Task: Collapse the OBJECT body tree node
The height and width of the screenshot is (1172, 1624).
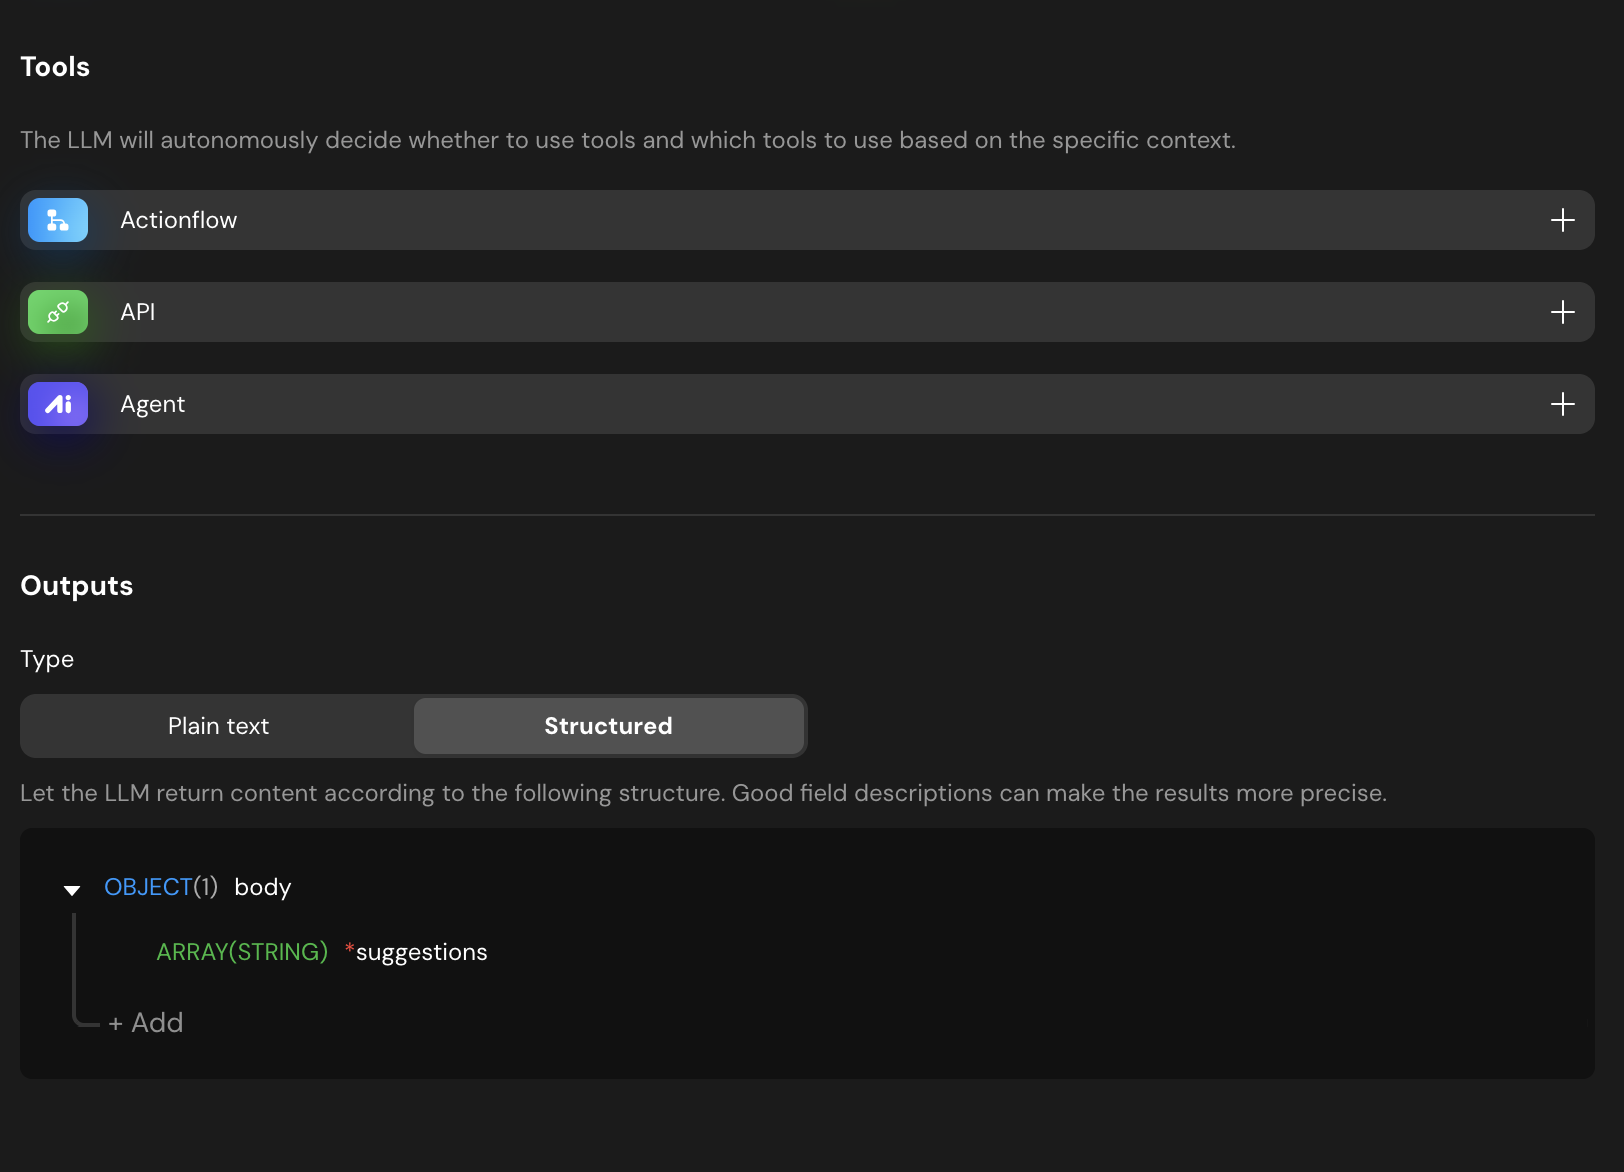Action: pyautogui.click(x=72, y=889)
